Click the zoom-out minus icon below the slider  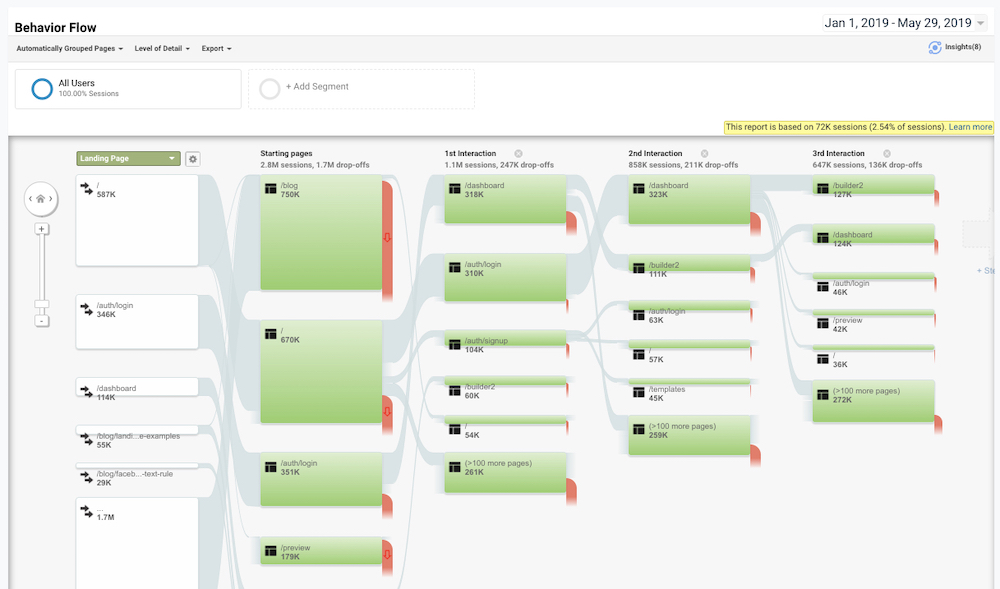coord(41,320)
